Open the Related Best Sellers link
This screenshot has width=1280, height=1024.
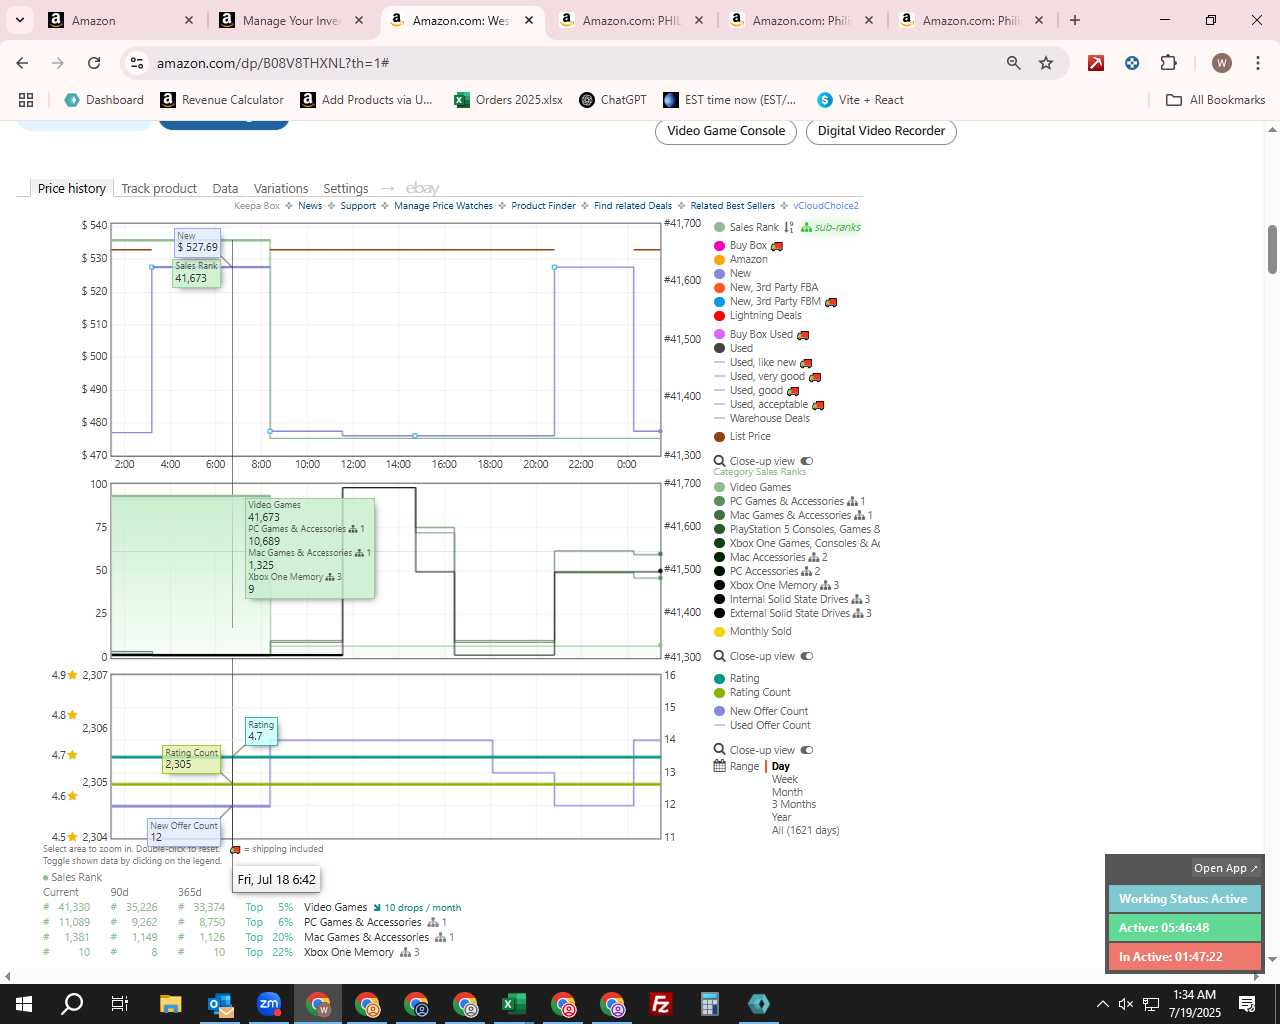[732, 206]
